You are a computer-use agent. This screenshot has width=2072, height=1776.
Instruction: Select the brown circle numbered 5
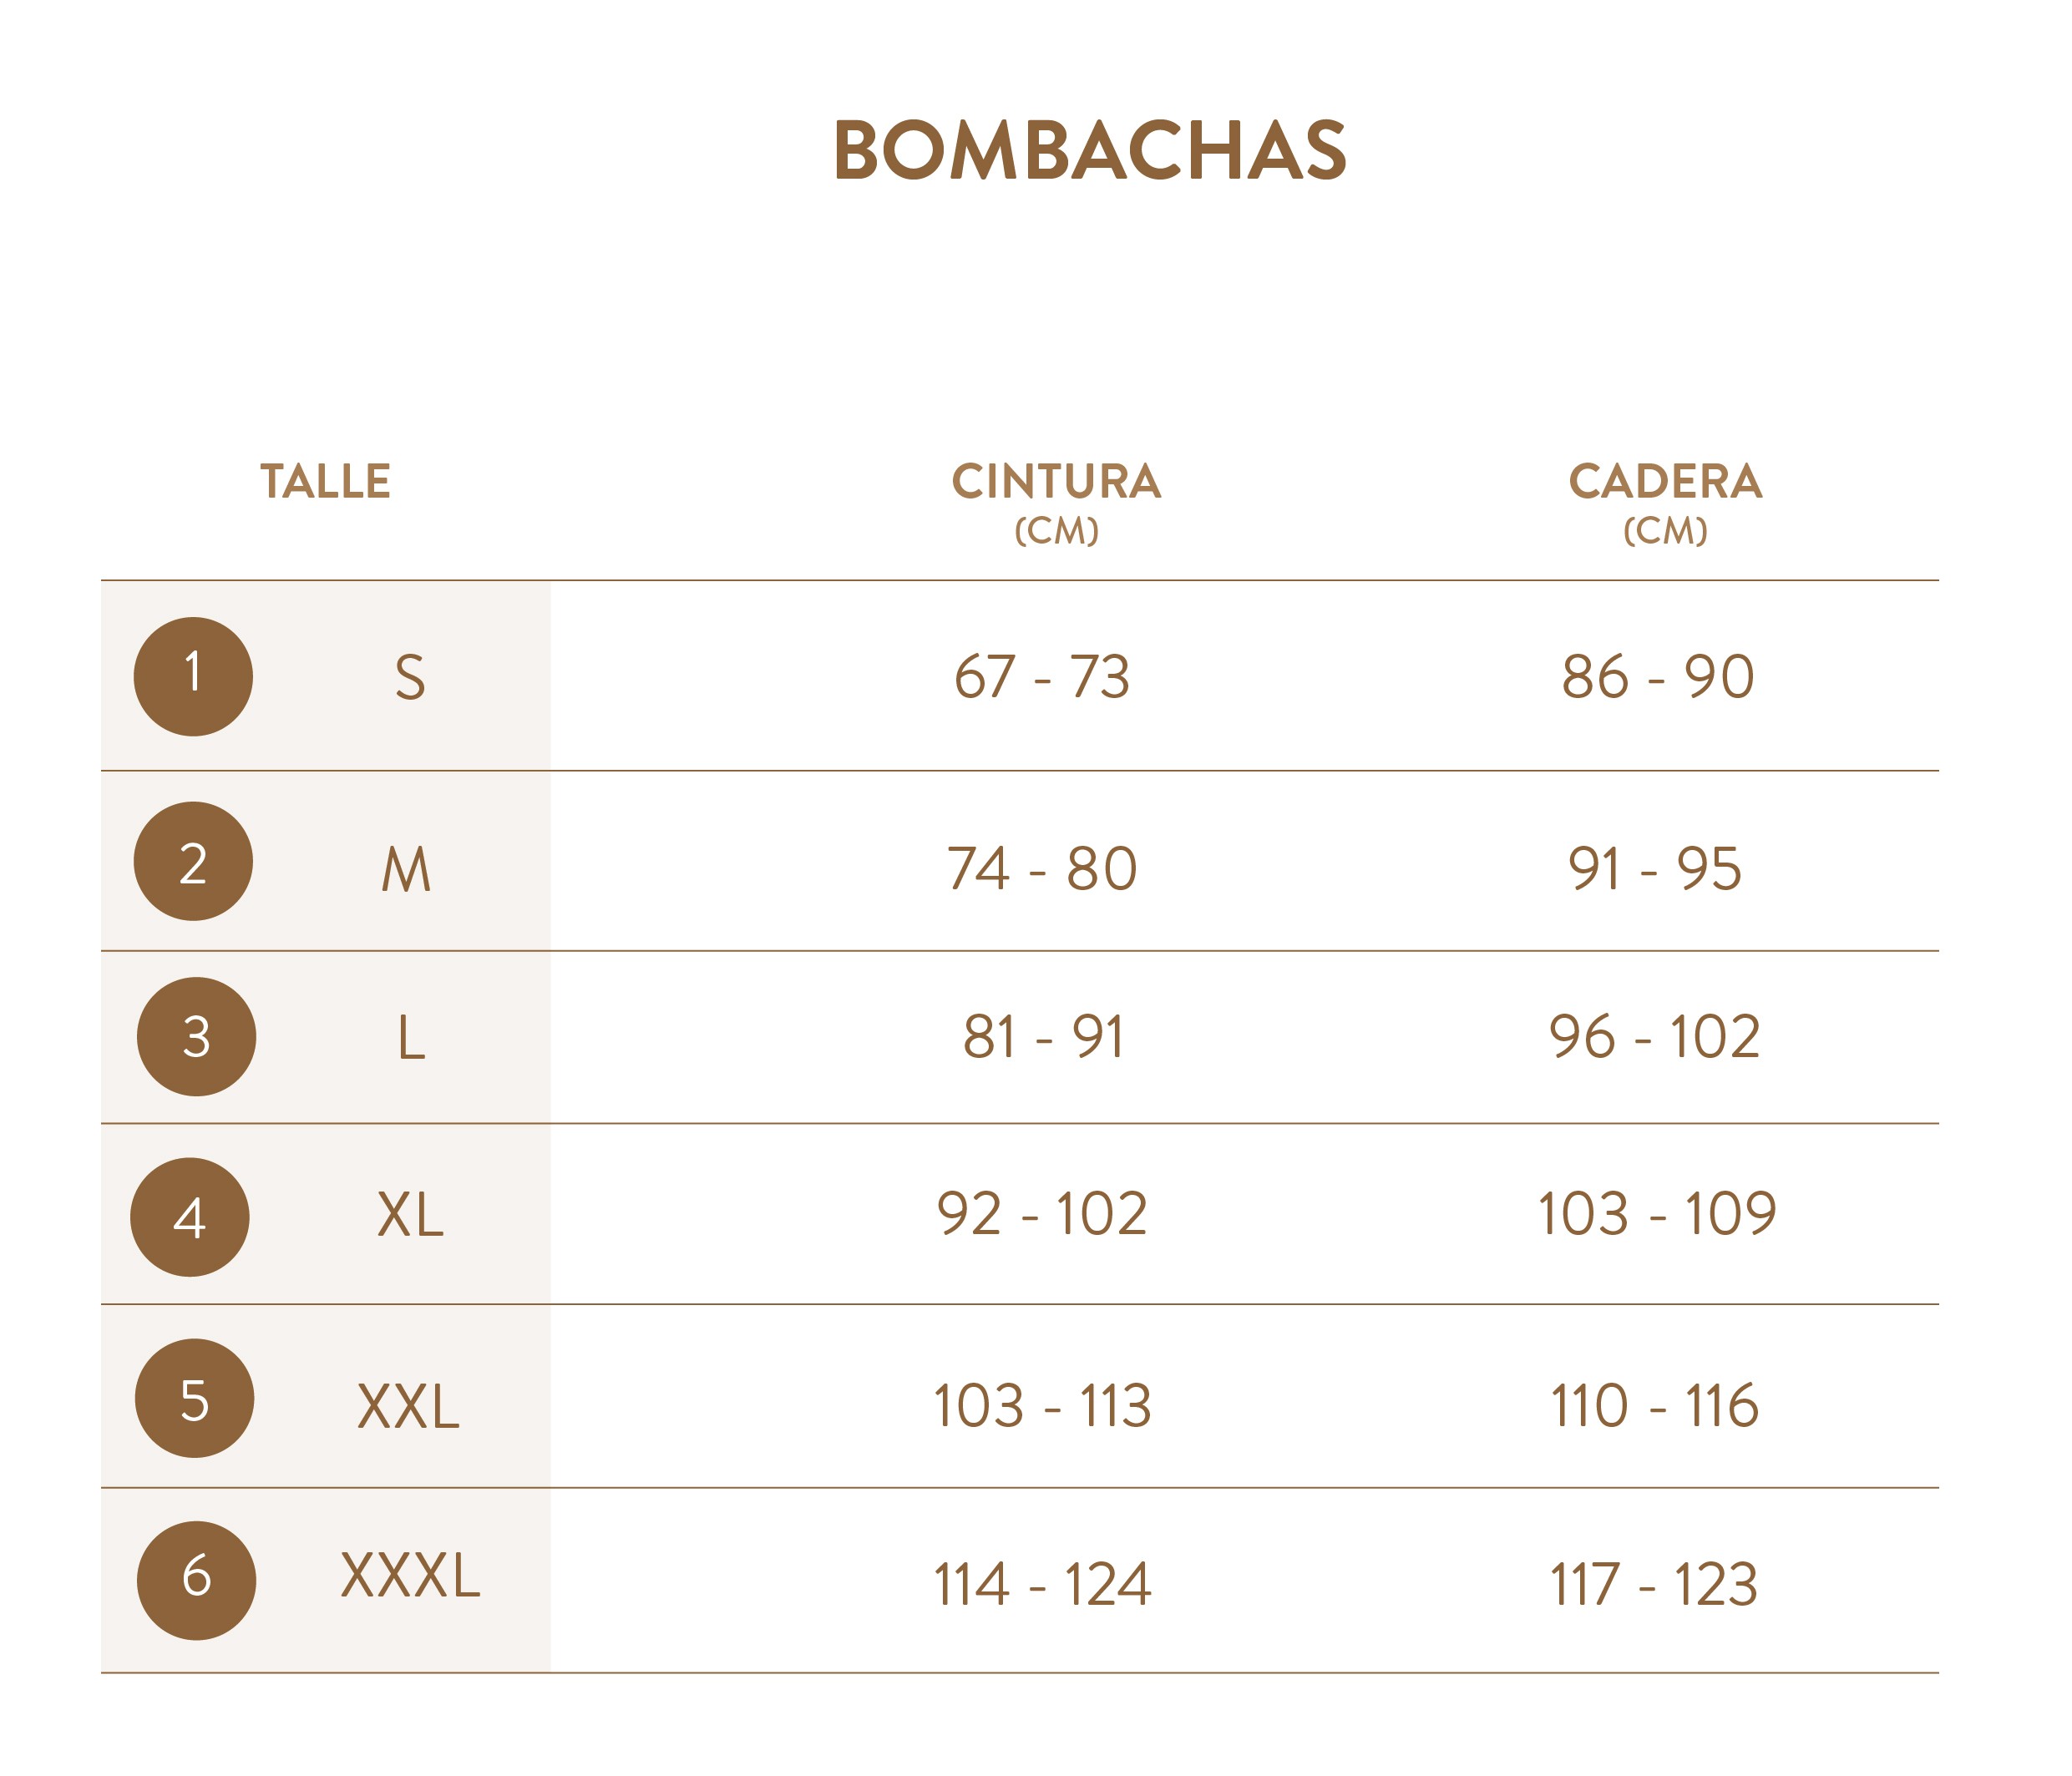(x=194, y=1399)
